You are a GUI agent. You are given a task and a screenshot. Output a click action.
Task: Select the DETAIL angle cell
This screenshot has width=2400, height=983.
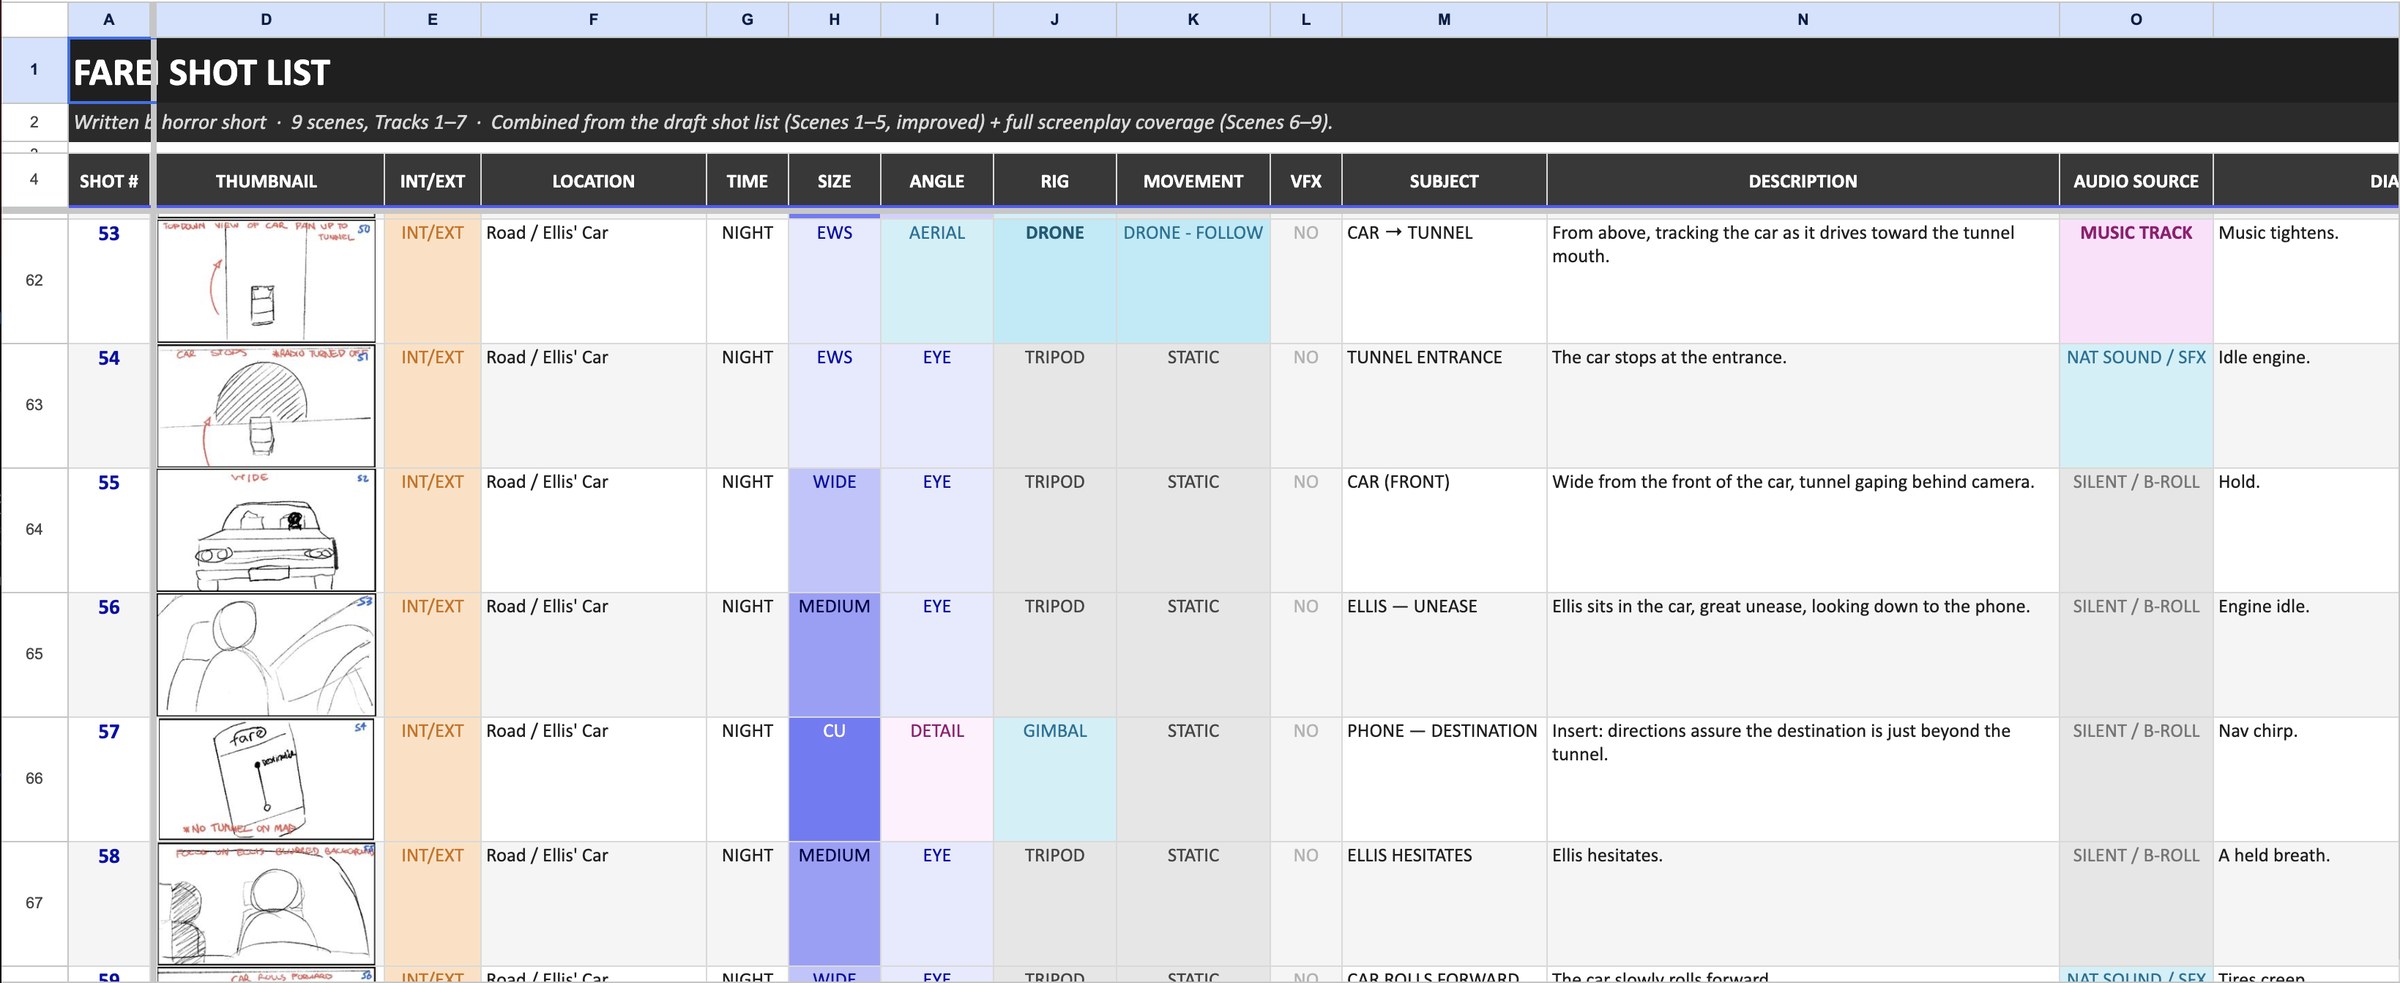pos(937,779)
